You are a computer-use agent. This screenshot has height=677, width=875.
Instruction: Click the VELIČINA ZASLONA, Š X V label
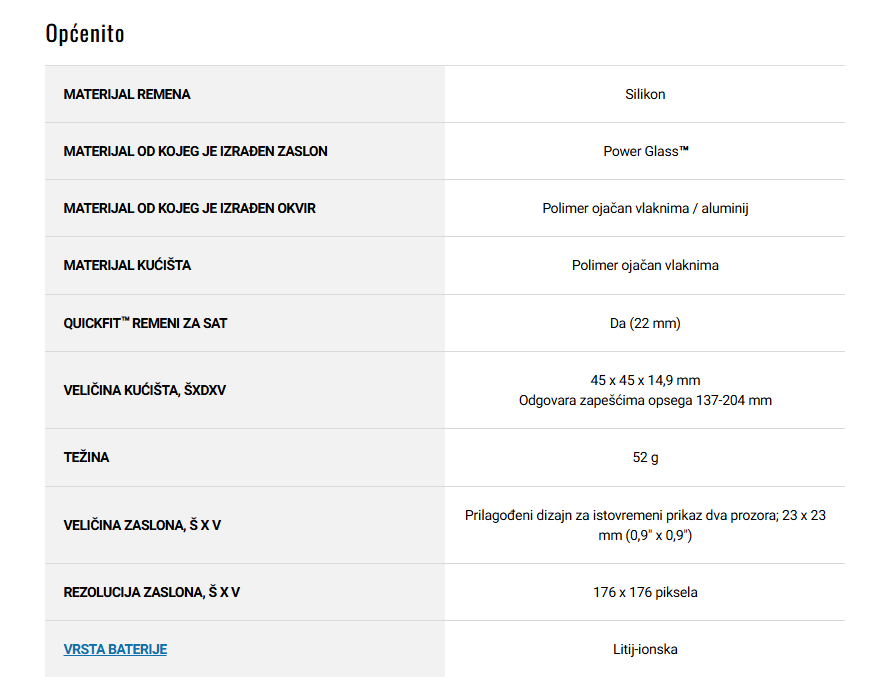click(142, 525)
